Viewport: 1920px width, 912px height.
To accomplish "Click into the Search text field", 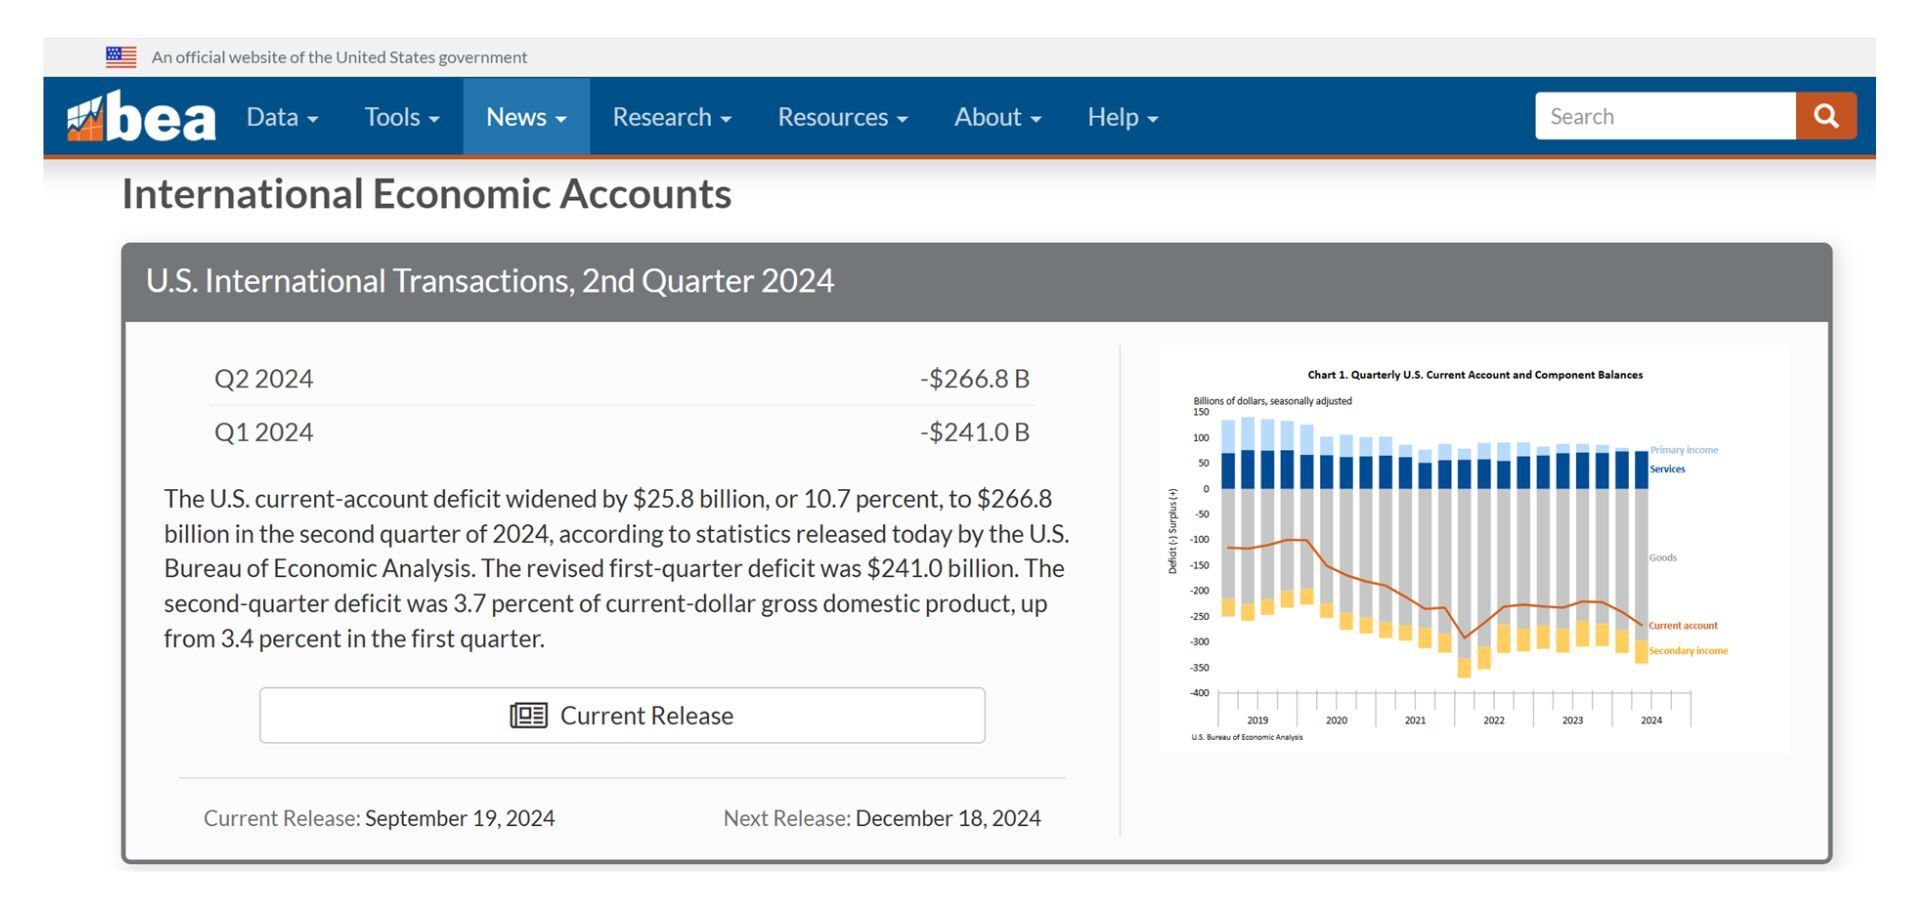I will (1664, 117).
